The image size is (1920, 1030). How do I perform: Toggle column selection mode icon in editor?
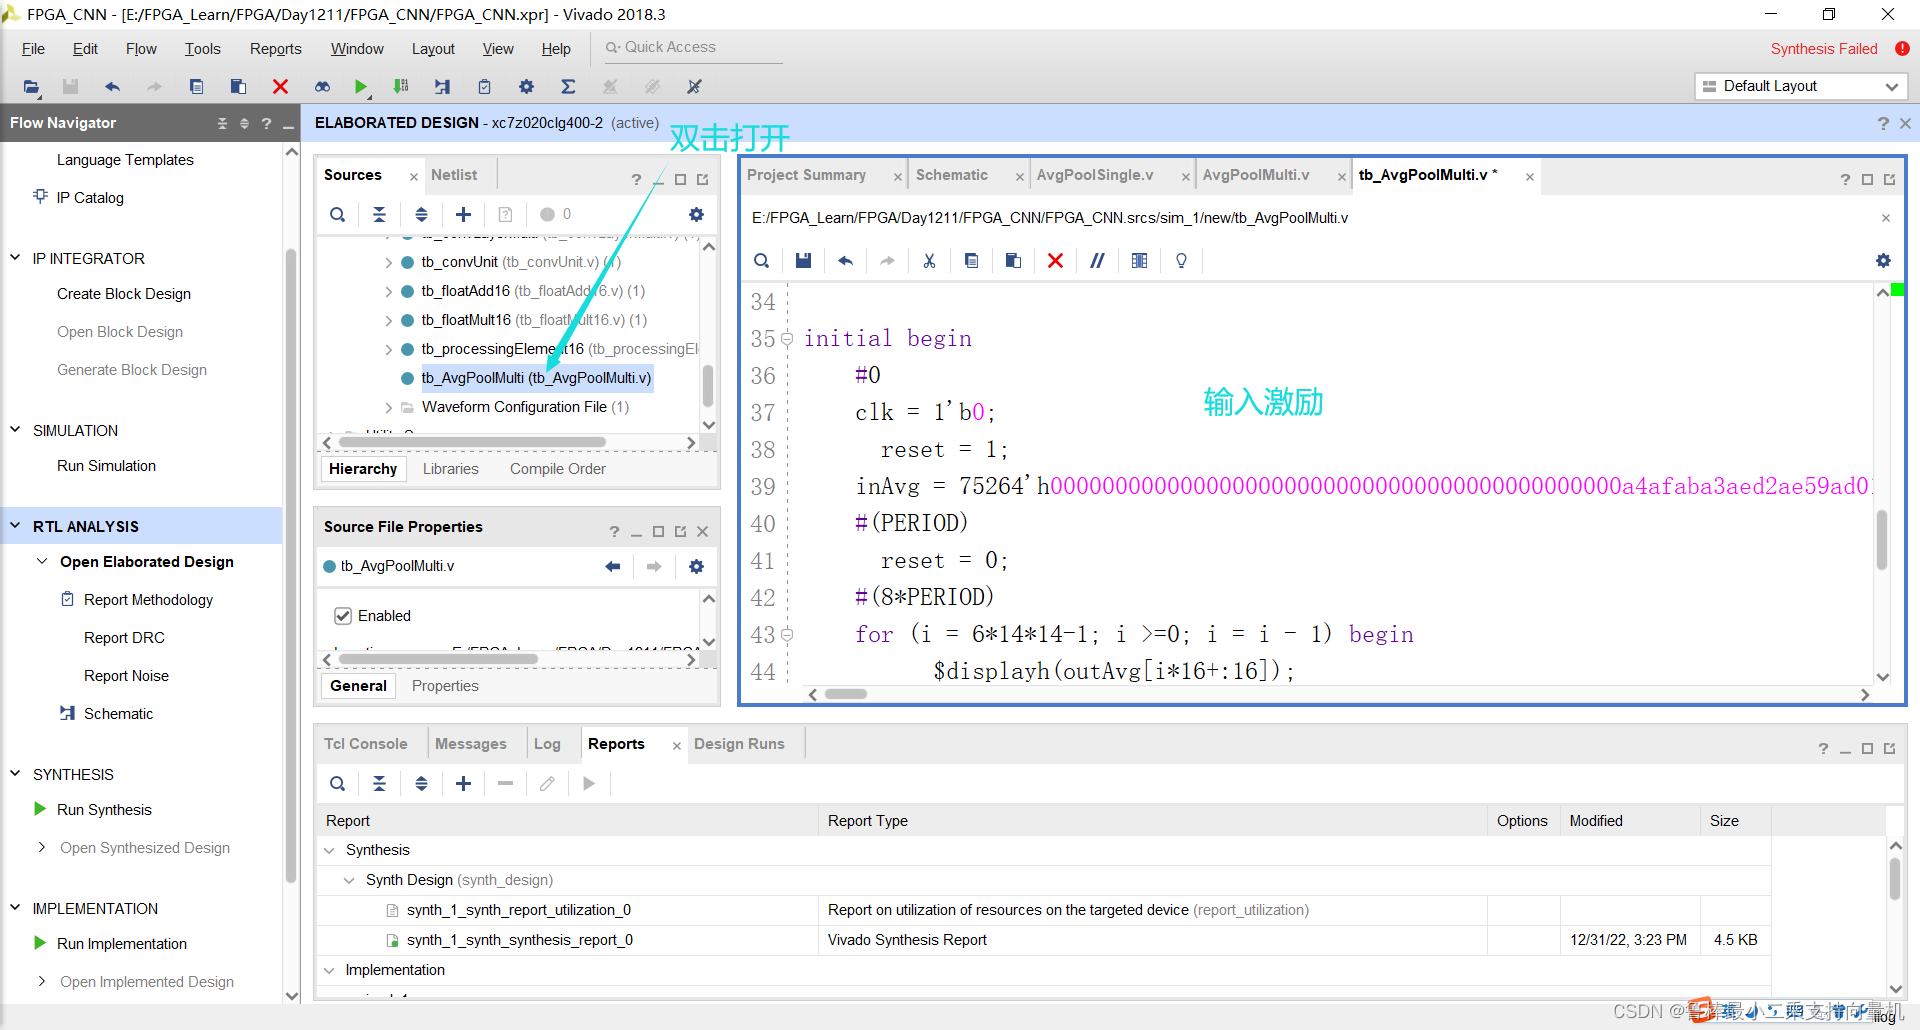(1139, 260)
